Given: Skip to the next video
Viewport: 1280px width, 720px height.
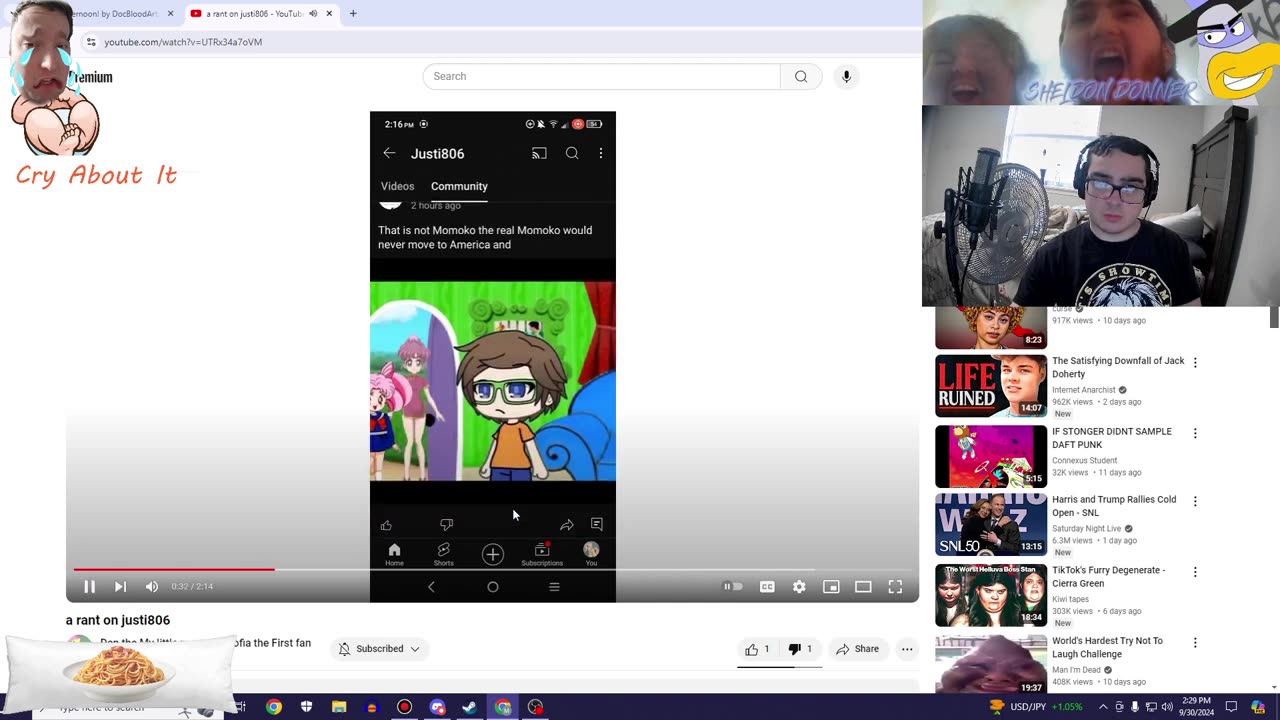Looking at the screenshot, I should pyautogui.click(x=120, y=587).
